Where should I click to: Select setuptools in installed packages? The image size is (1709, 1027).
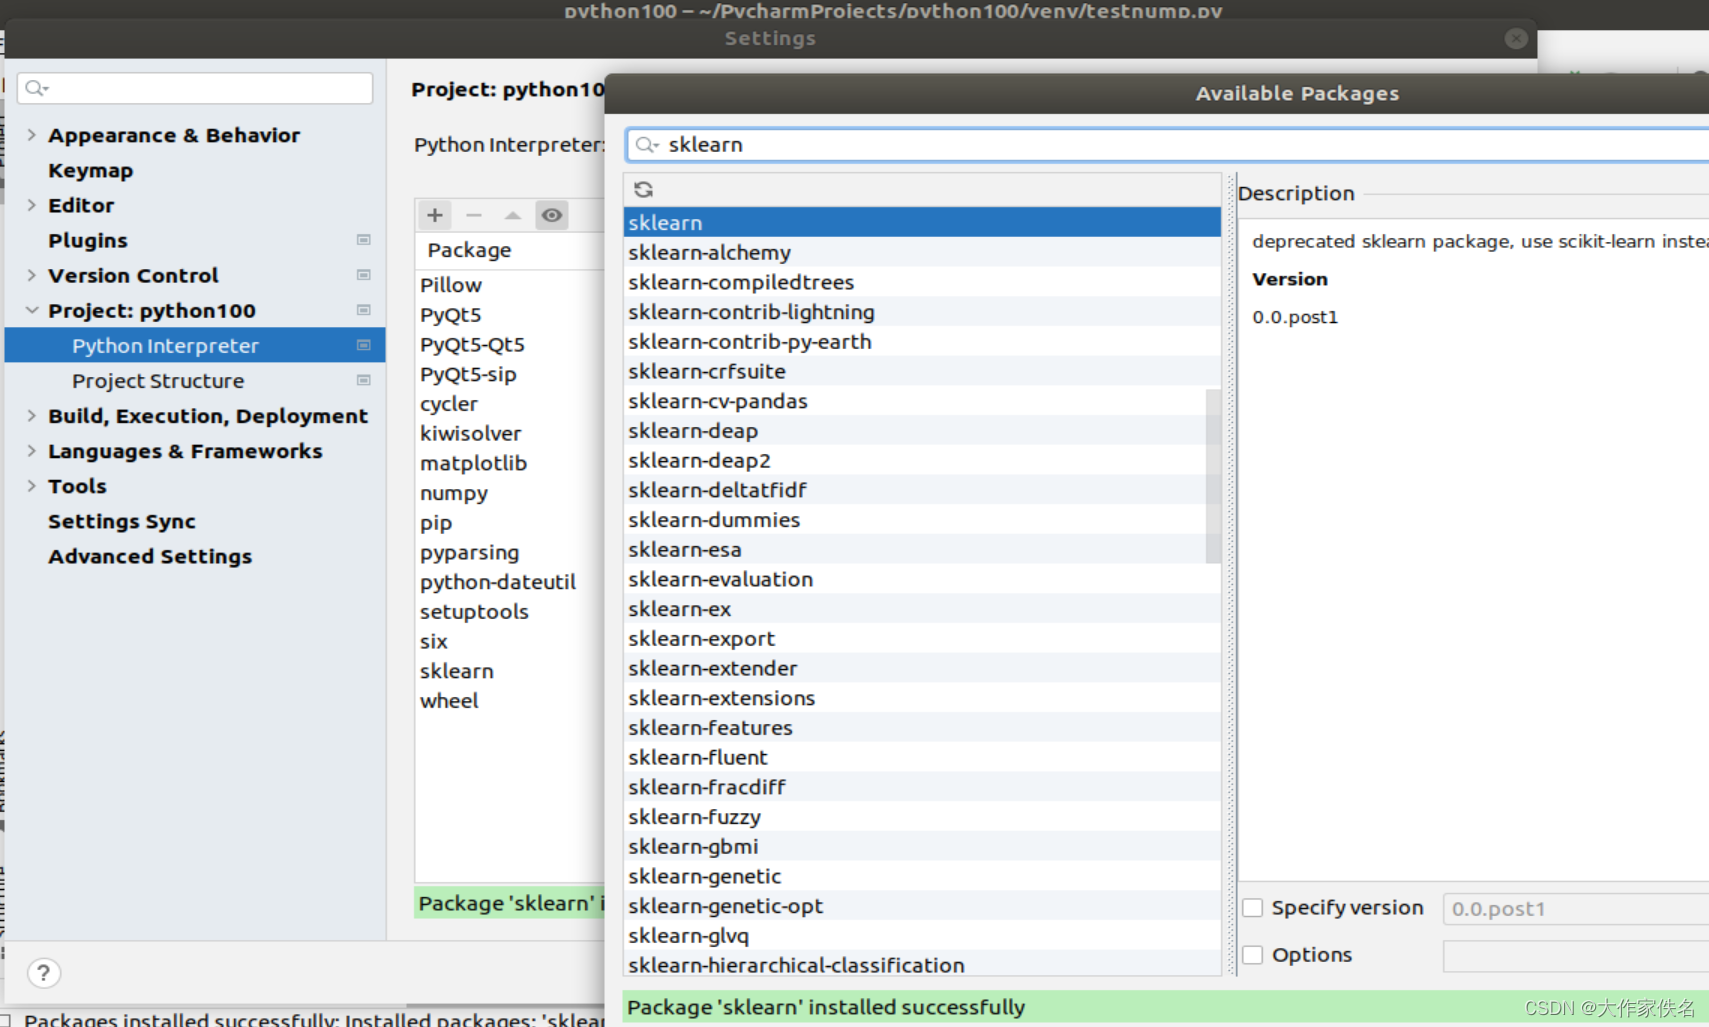510,612
